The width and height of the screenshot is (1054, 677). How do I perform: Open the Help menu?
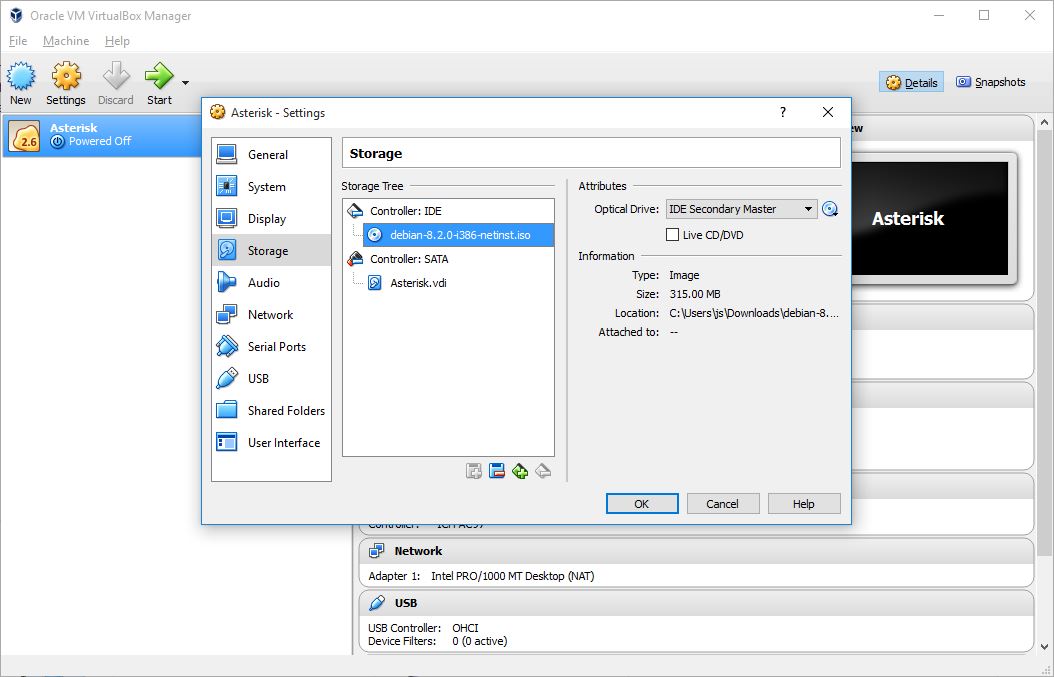117,41
